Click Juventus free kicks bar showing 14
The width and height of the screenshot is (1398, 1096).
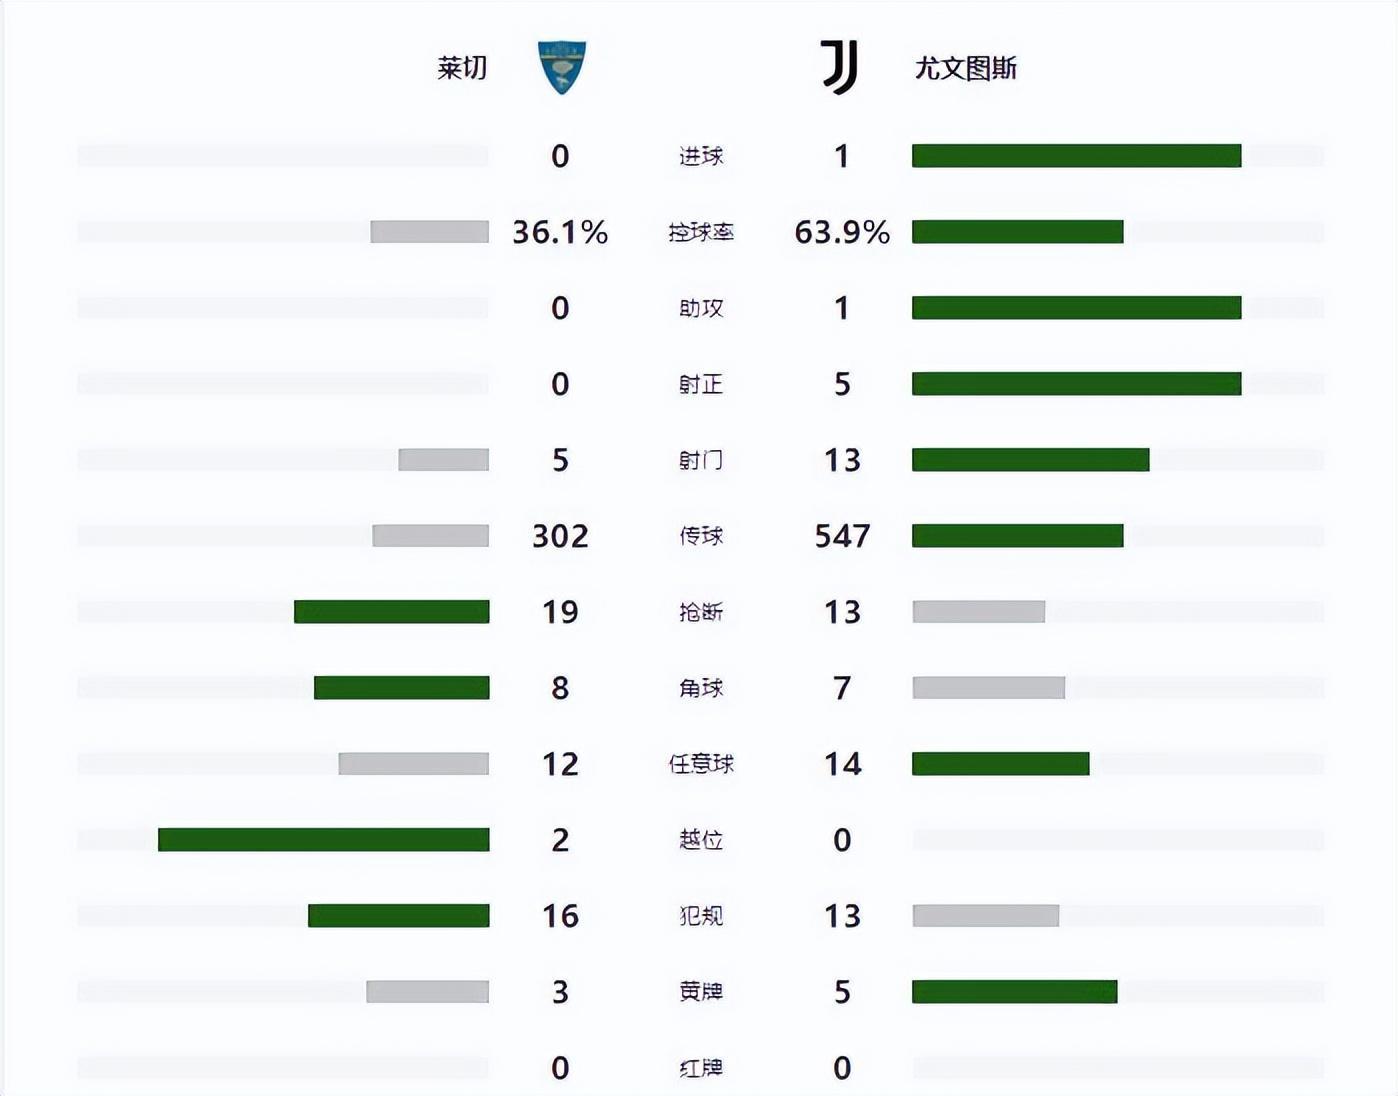coord(1000,764)
